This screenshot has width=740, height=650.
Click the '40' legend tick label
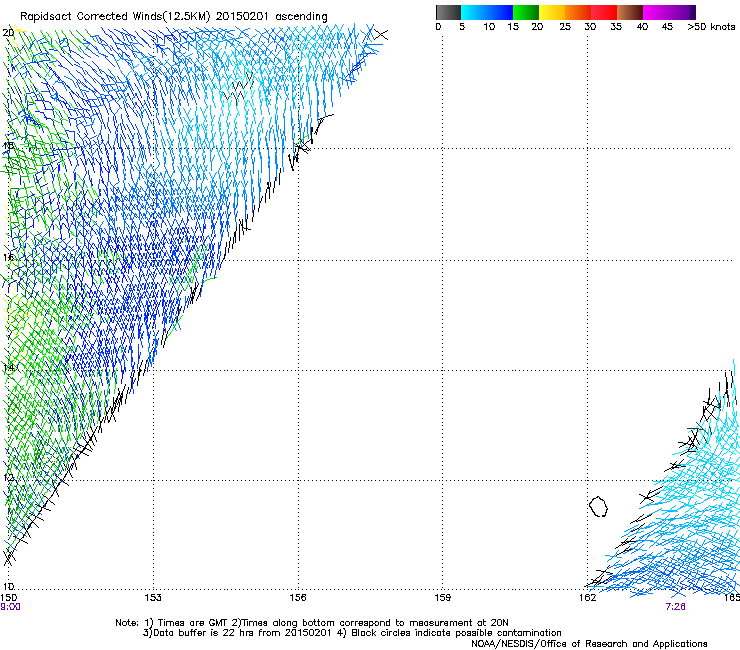642,27
